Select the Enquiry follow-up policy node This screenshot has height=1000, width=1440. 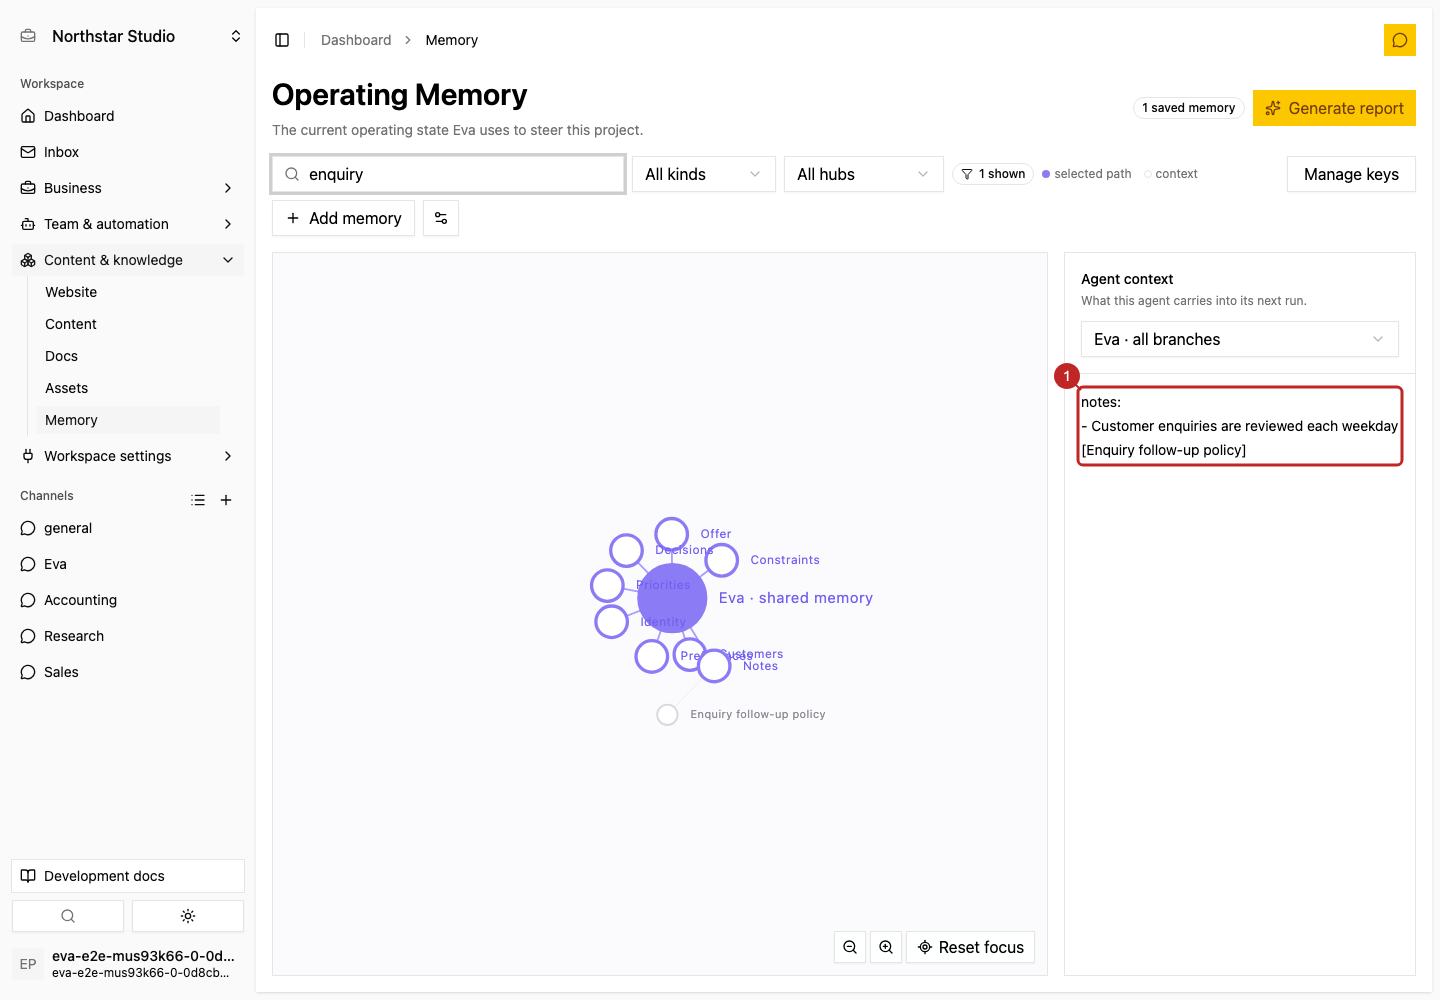[667, 715]
